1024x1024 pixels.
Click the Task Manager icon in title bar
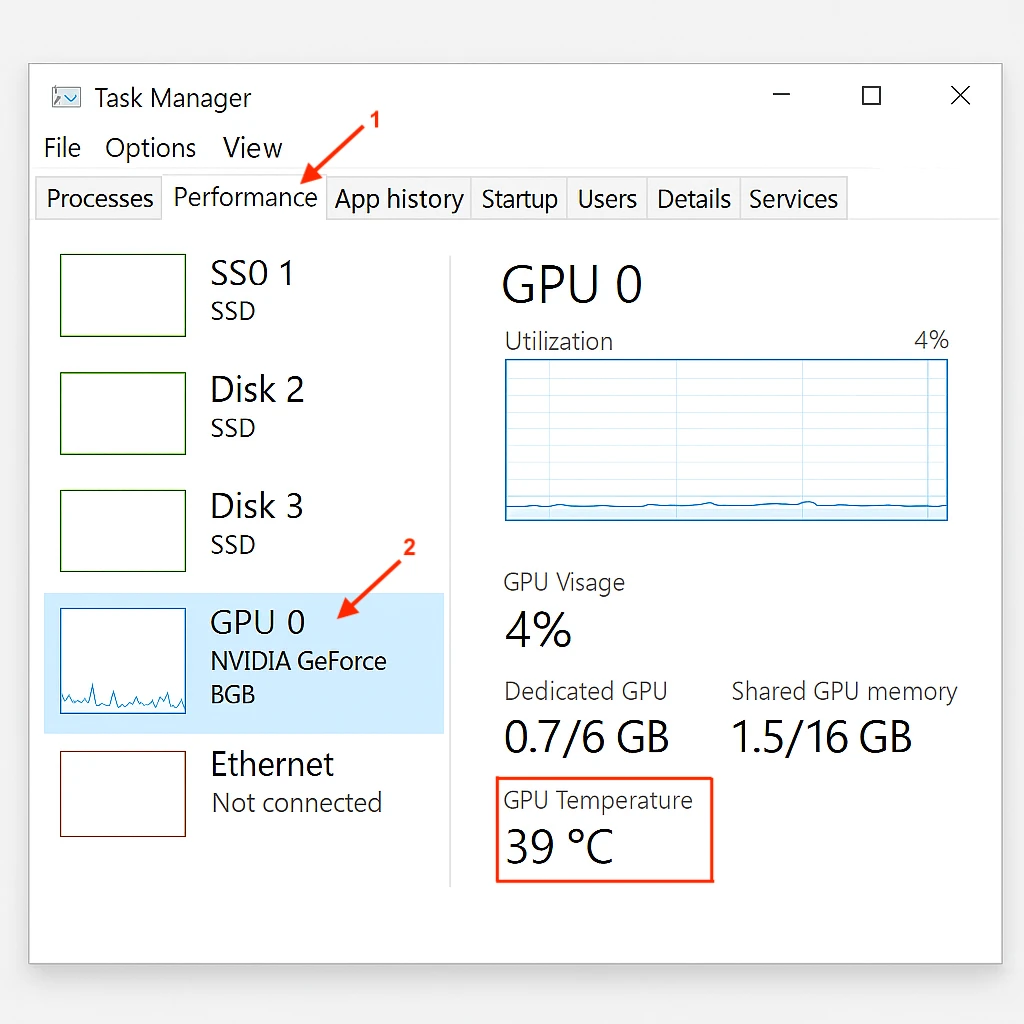point(64,97)
